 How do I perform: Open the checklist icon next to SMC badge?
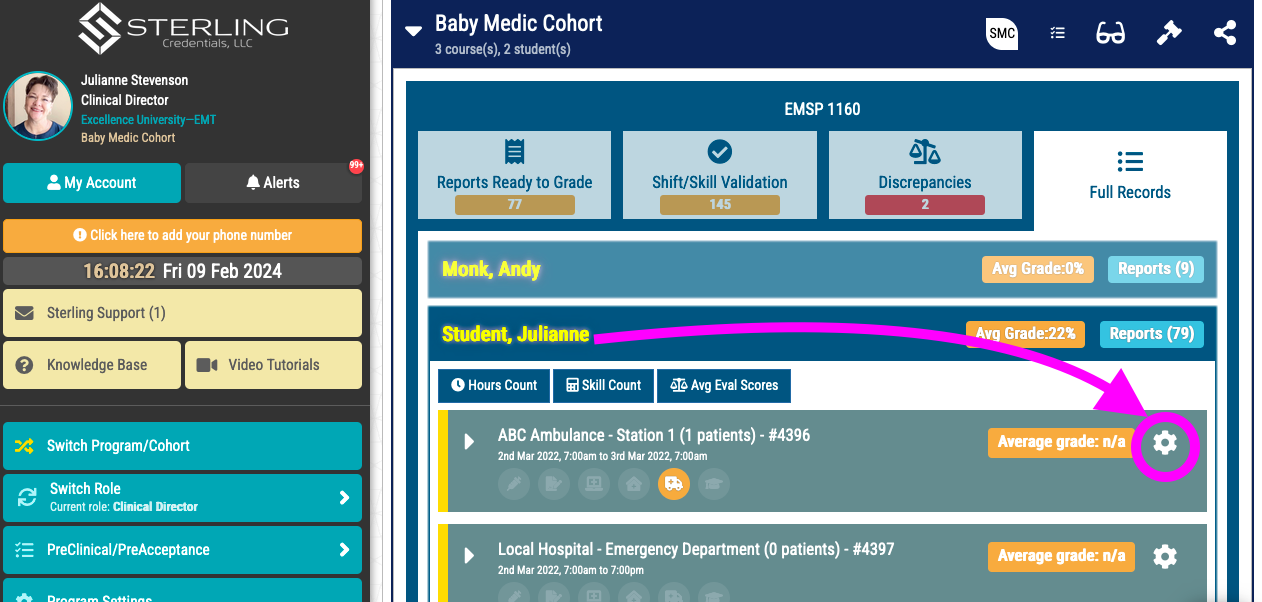pos(1057,32)
